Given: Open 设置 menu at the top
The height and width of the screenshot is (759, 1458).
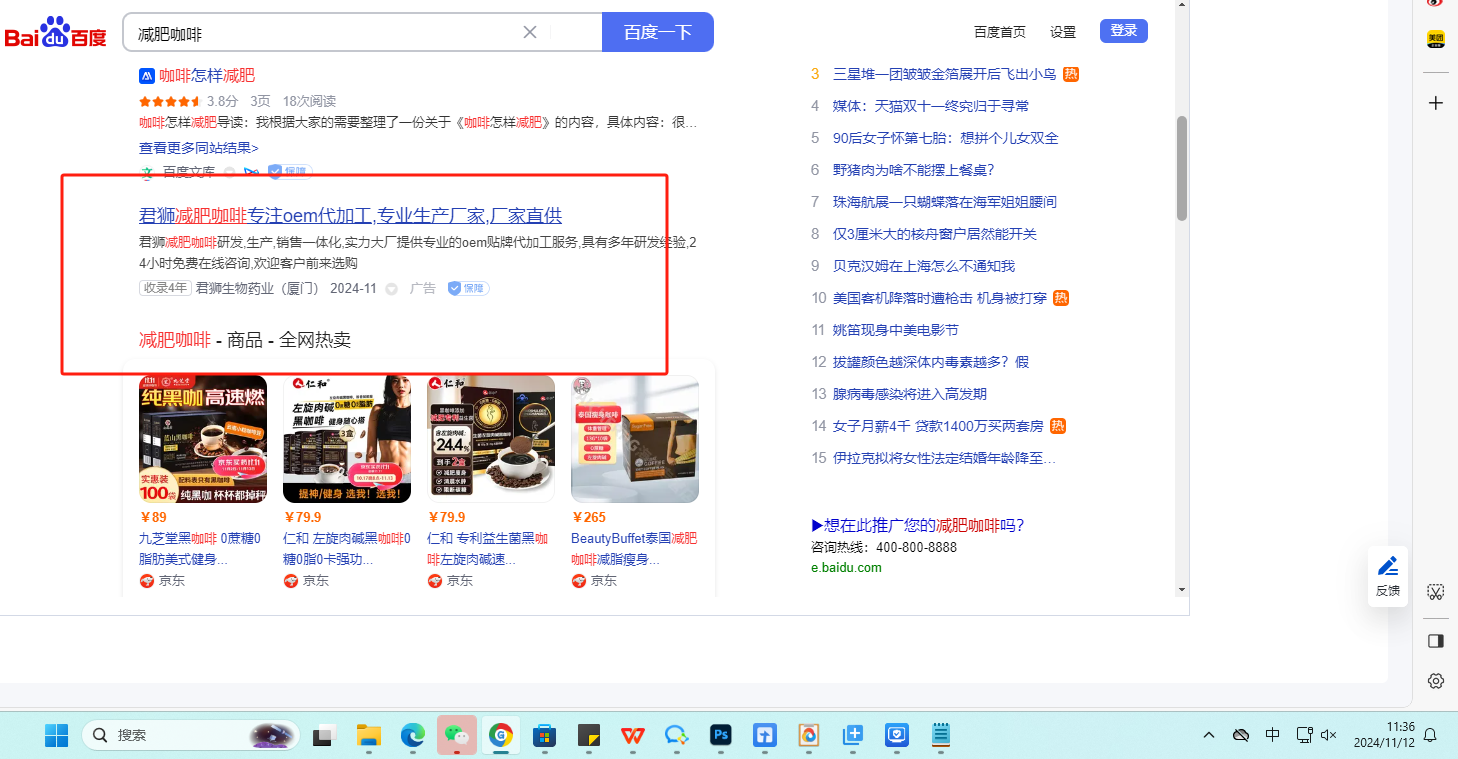Looking at the screenshot, I should click(1063, 32).
